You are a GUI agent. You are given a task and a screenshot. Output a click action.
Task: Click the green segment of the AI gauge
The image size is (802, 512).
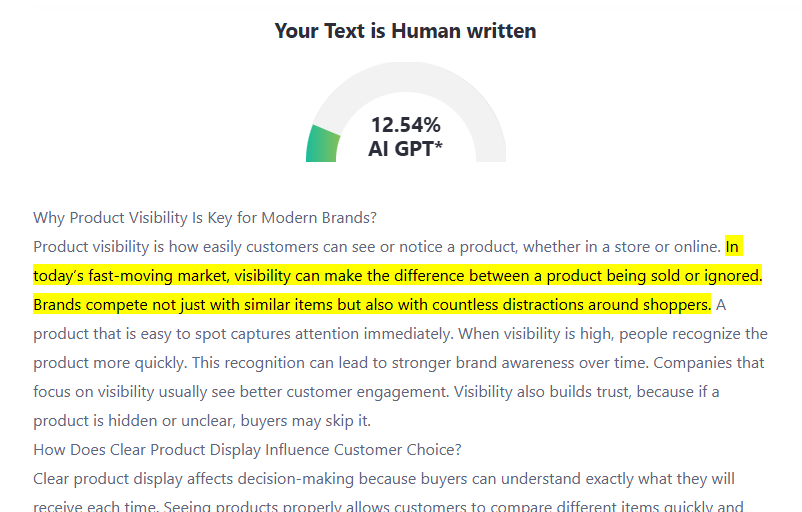click(x=322, y=145)
